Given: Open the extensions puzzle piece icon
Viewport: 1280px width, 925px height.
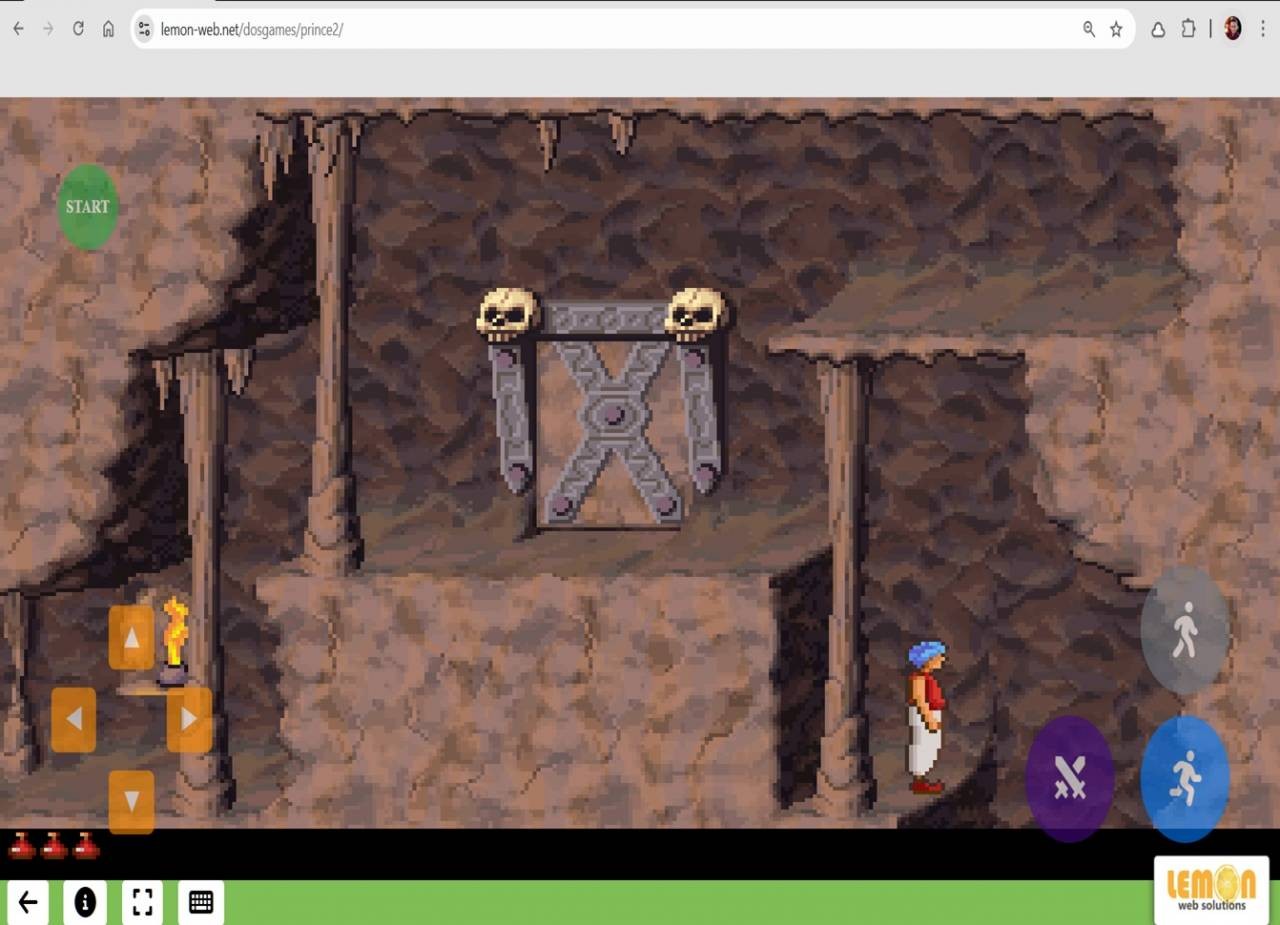Looking at the screenshot, I should pos(1188,29).
